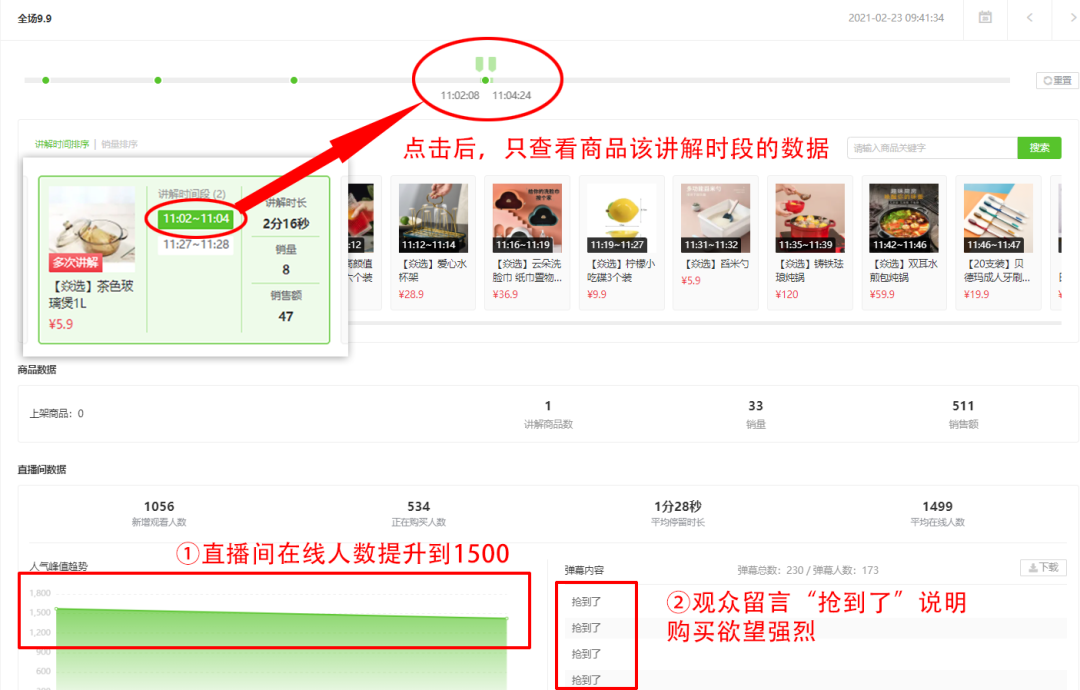Open the 云朵洗脸巾 product thumbnail
This screenshot has height=690, width=1080.
527,218
